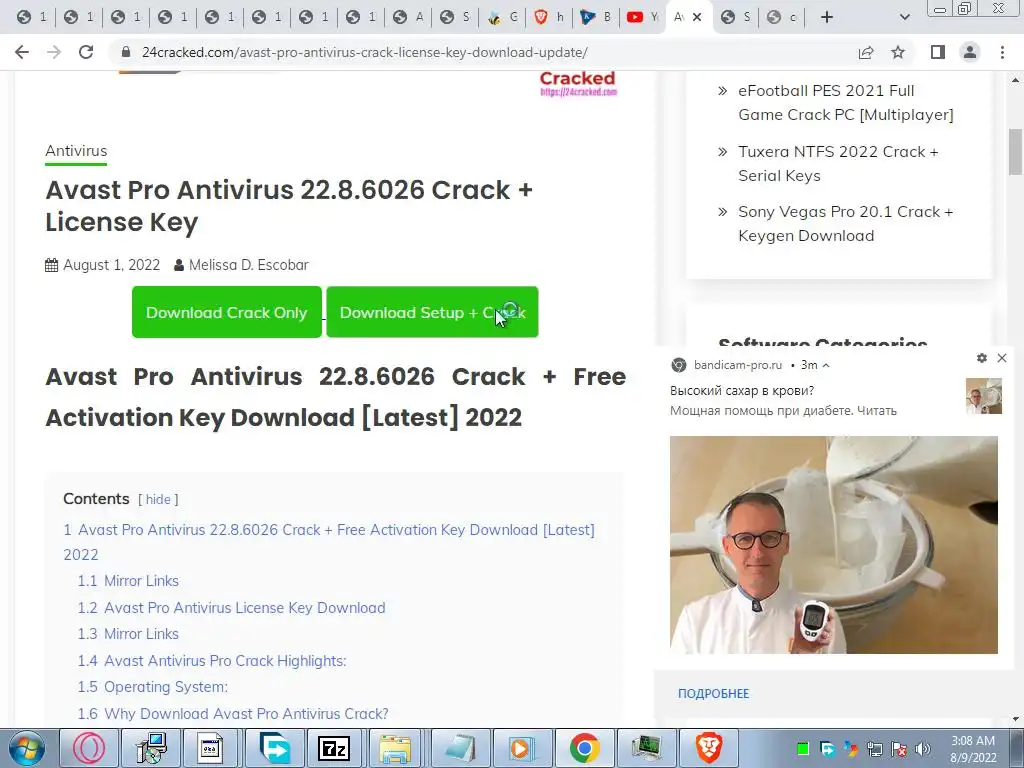Click the August 1, 2022 post date
The height and width of the screenshot is (768, 1024).
(111, 265)
